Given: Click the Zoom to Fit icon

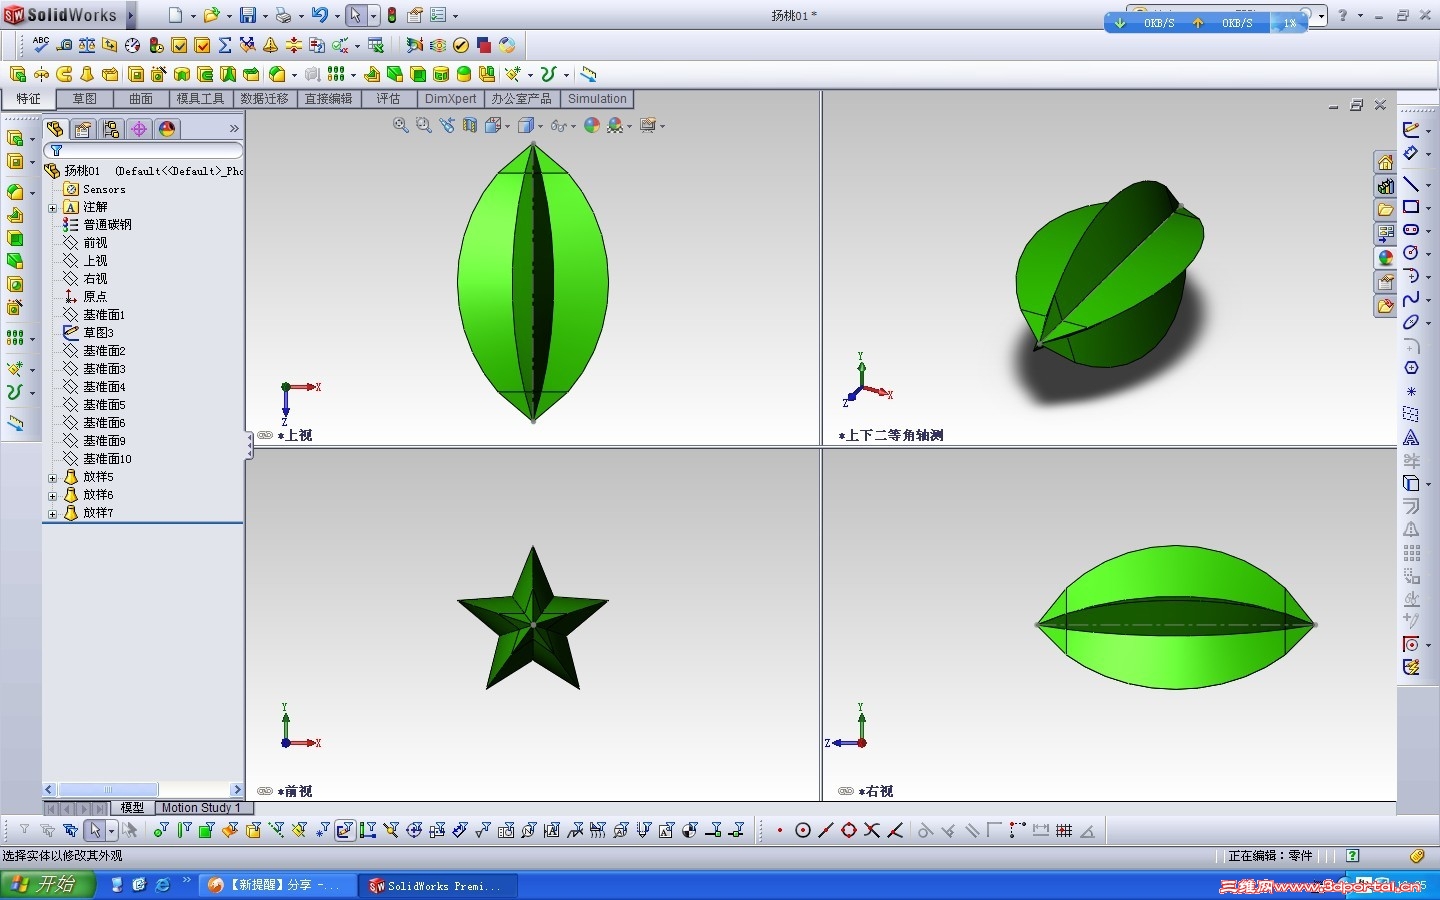Looking at the screenshot, I should (401, 125).
